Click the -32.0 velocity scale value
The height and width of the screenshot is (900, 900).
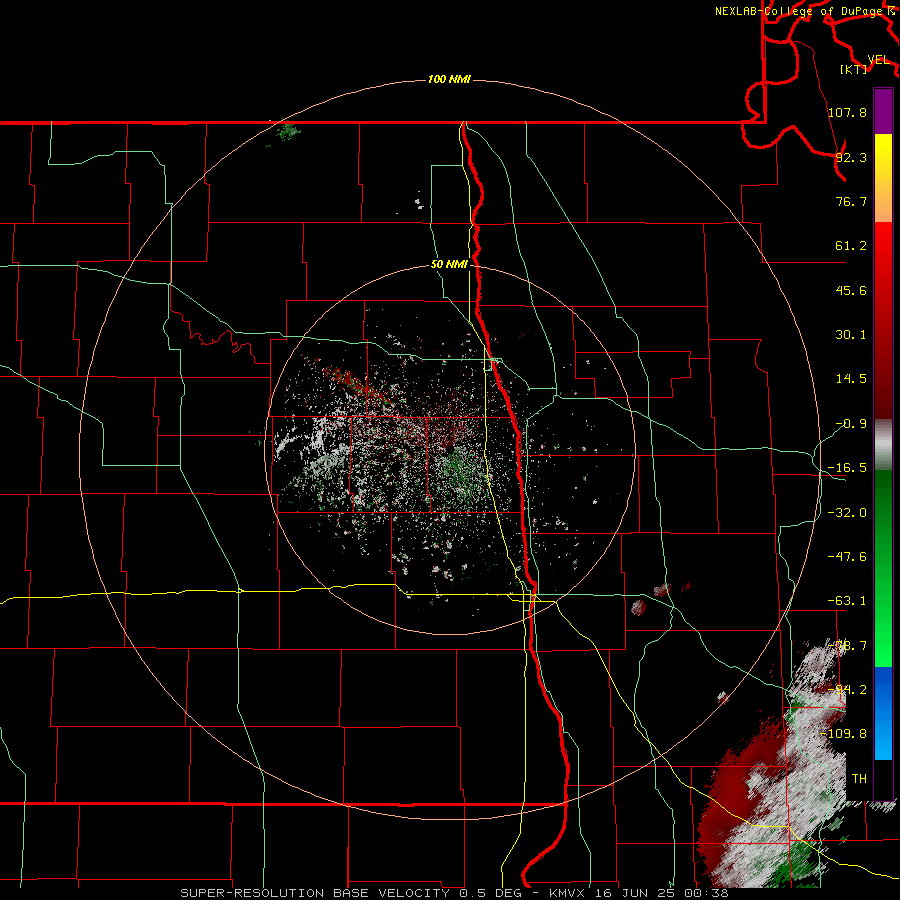[x=847, y=513]
